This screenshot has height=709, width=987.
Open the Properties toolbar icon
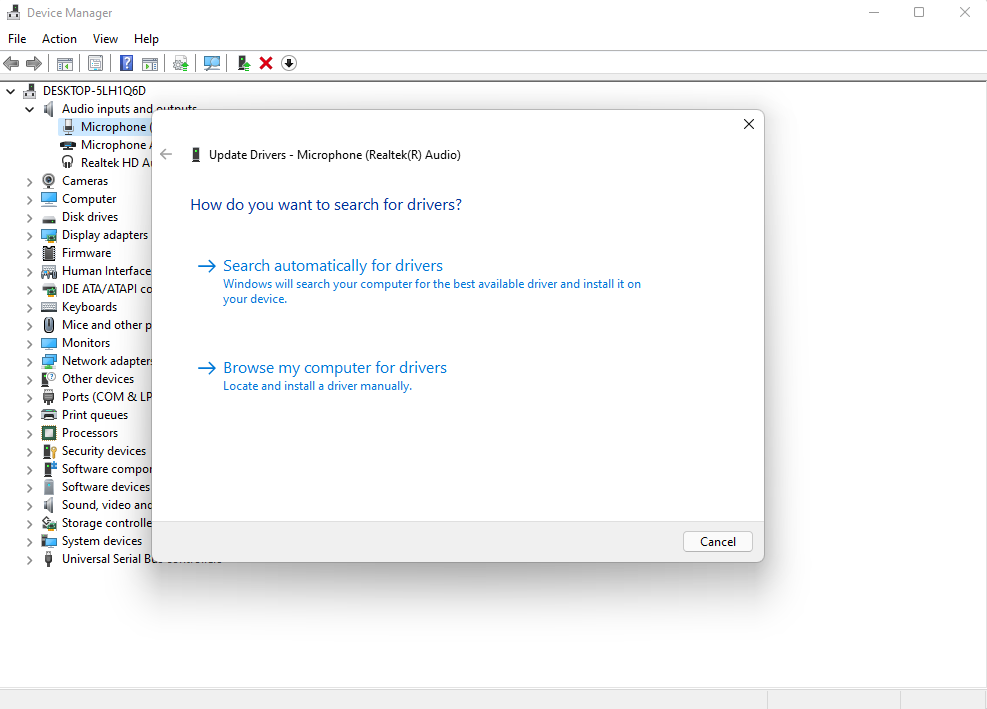96,63
